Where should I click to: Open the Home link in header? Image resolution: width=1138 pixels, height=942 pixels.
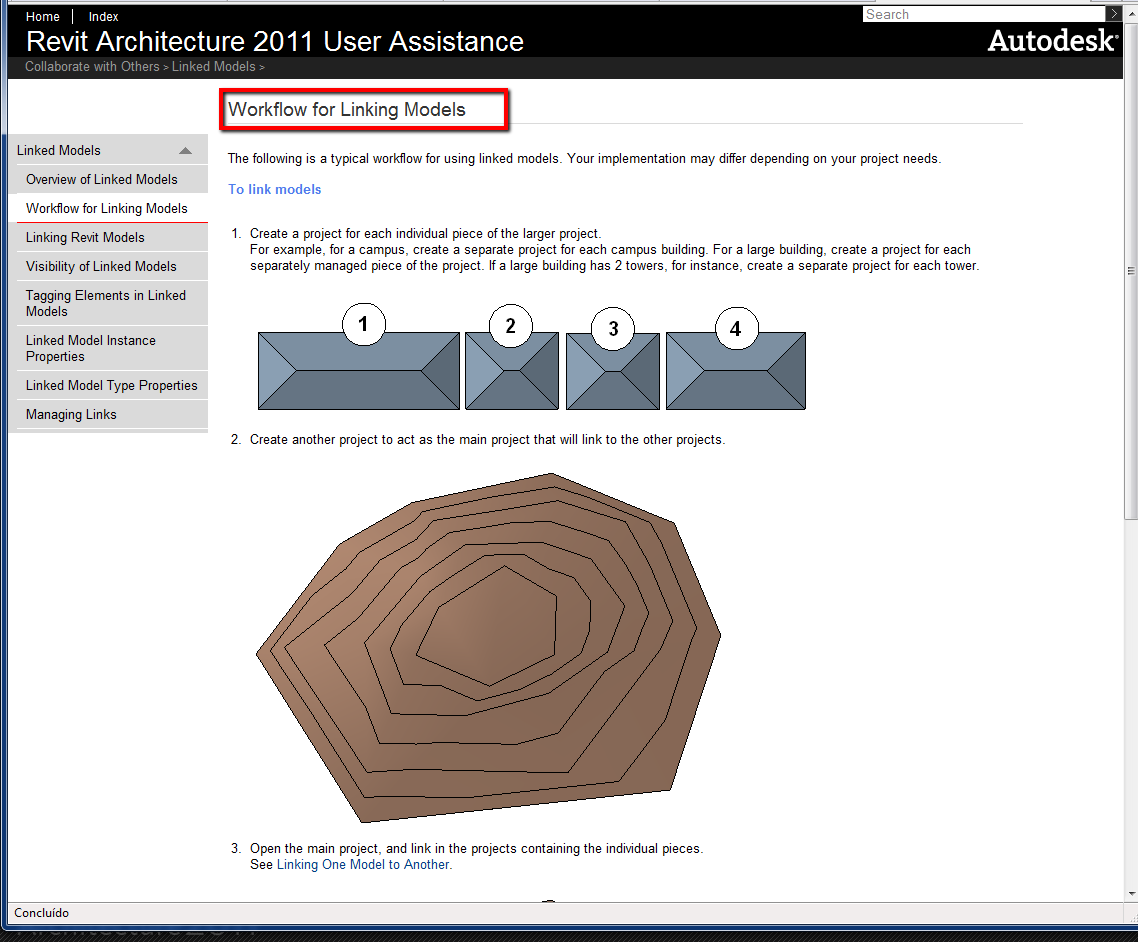(x=42, y=16)
